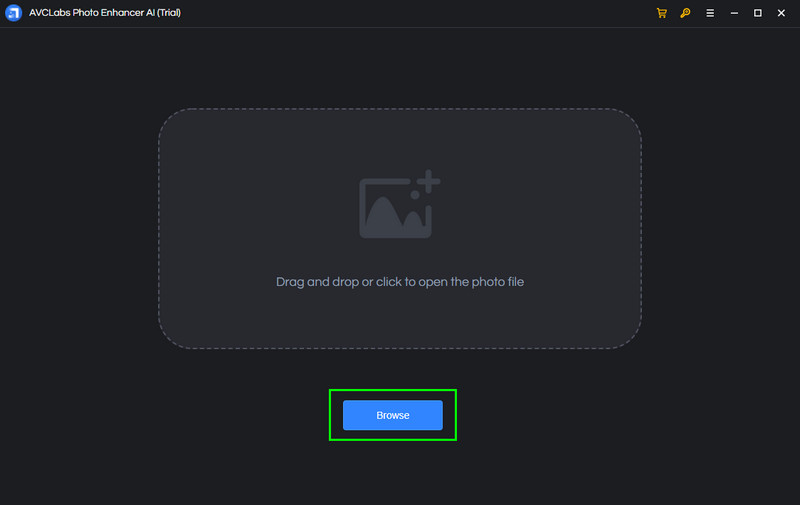This screenshot has height=505, width=800.
Task: Maximize the Photo Enhancer AI window
Action: tap(757, 13)
